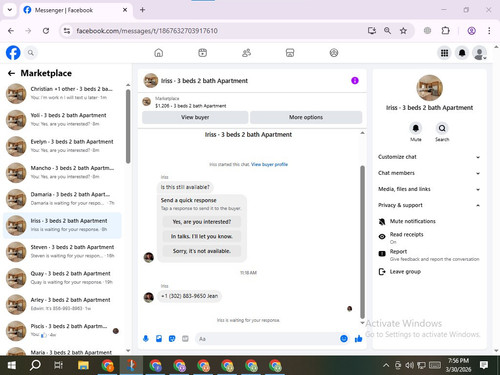
Task: Open the Facebook logo home link
Action: tap(13, 53)
